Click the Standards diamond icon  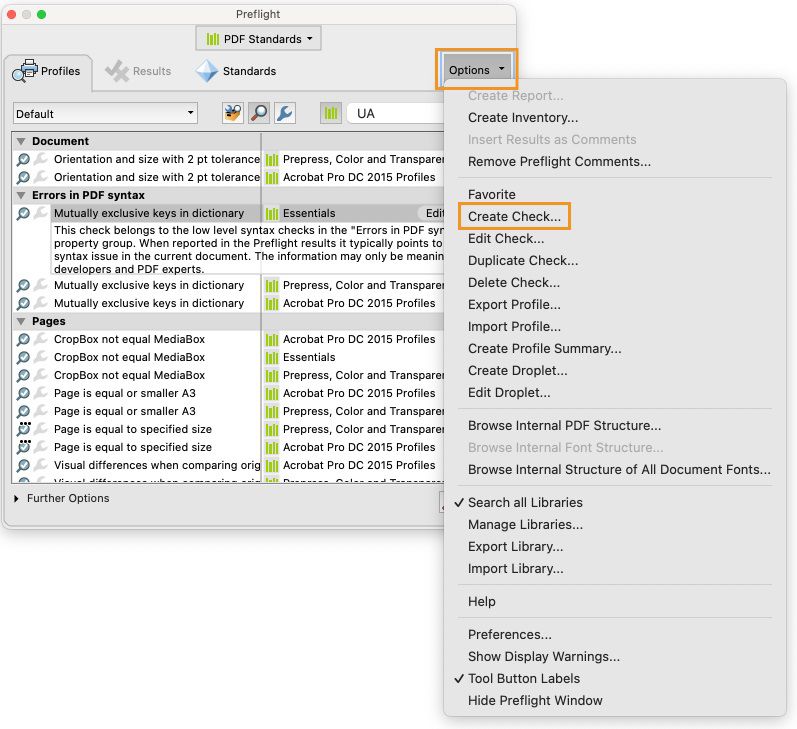coord(207,71)
